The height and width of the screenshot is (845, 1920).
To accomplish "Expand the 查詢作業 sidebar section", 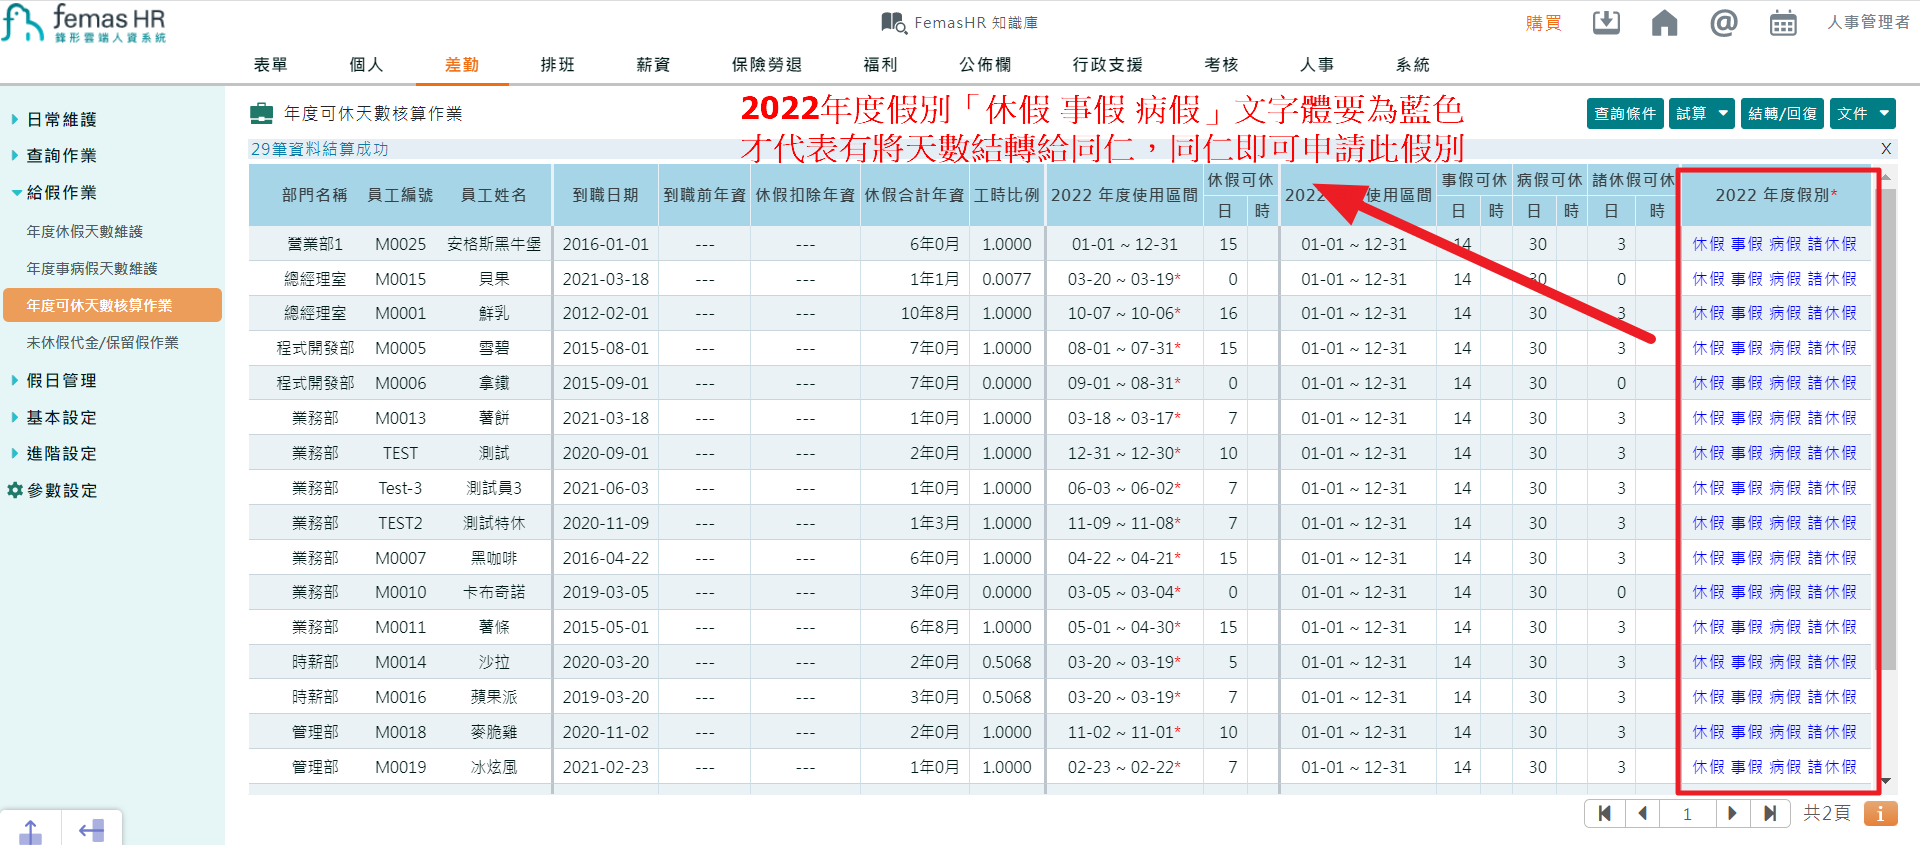I will (x=61, y=155).
